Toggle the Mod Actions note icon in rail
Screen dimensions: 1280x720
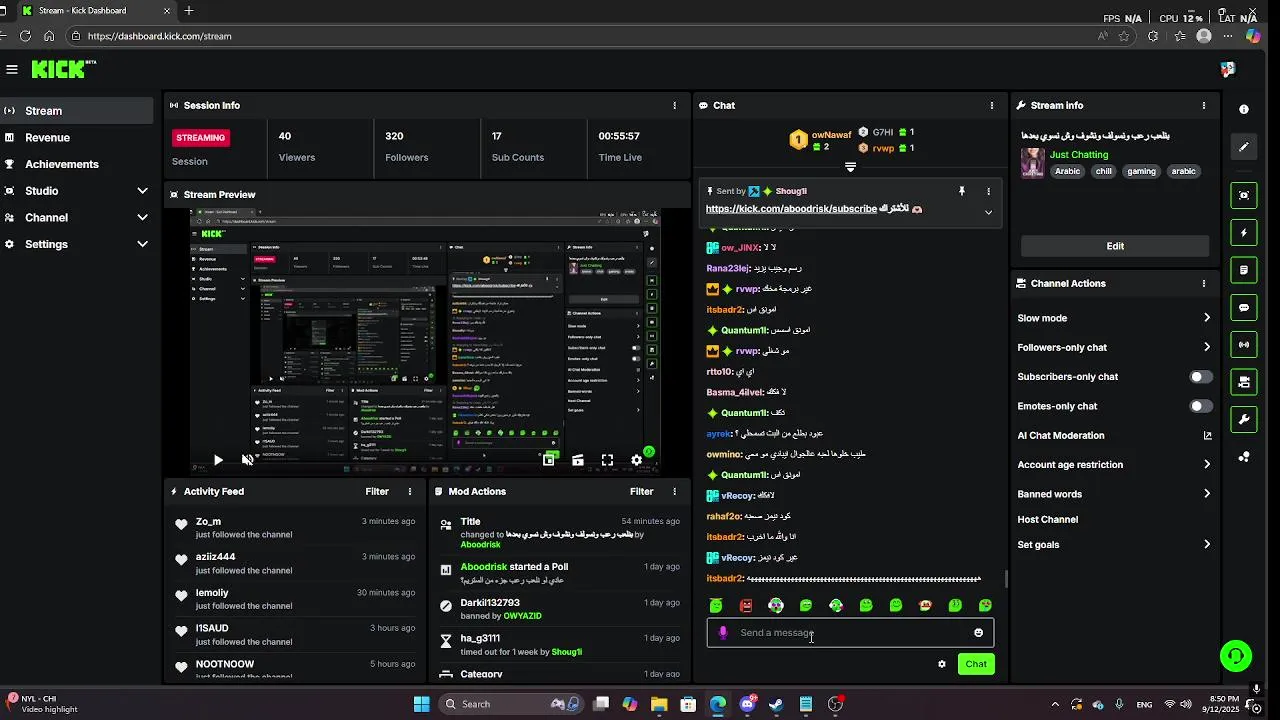point(1244,270)
